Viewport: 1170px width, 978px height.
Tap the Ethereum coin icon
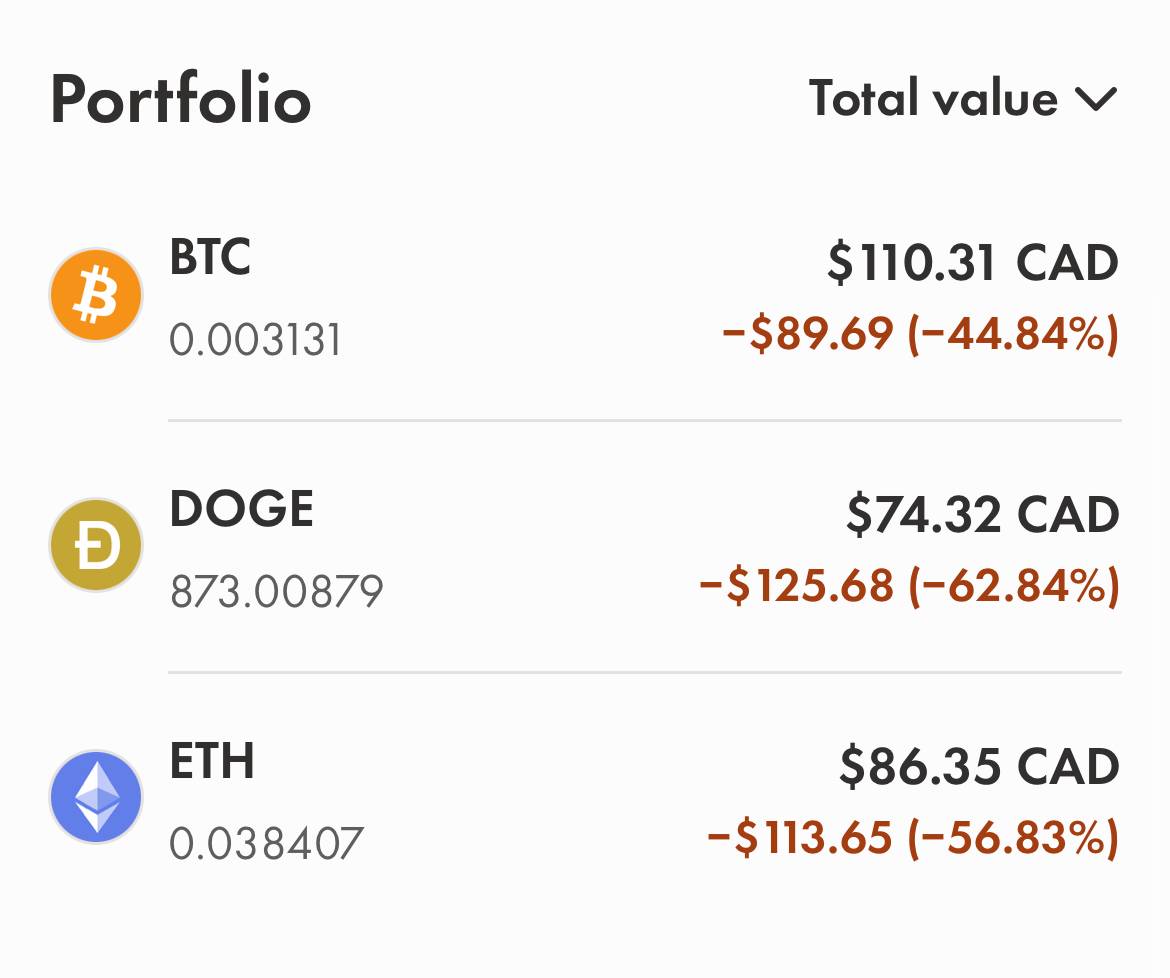(x=96, y=797)
